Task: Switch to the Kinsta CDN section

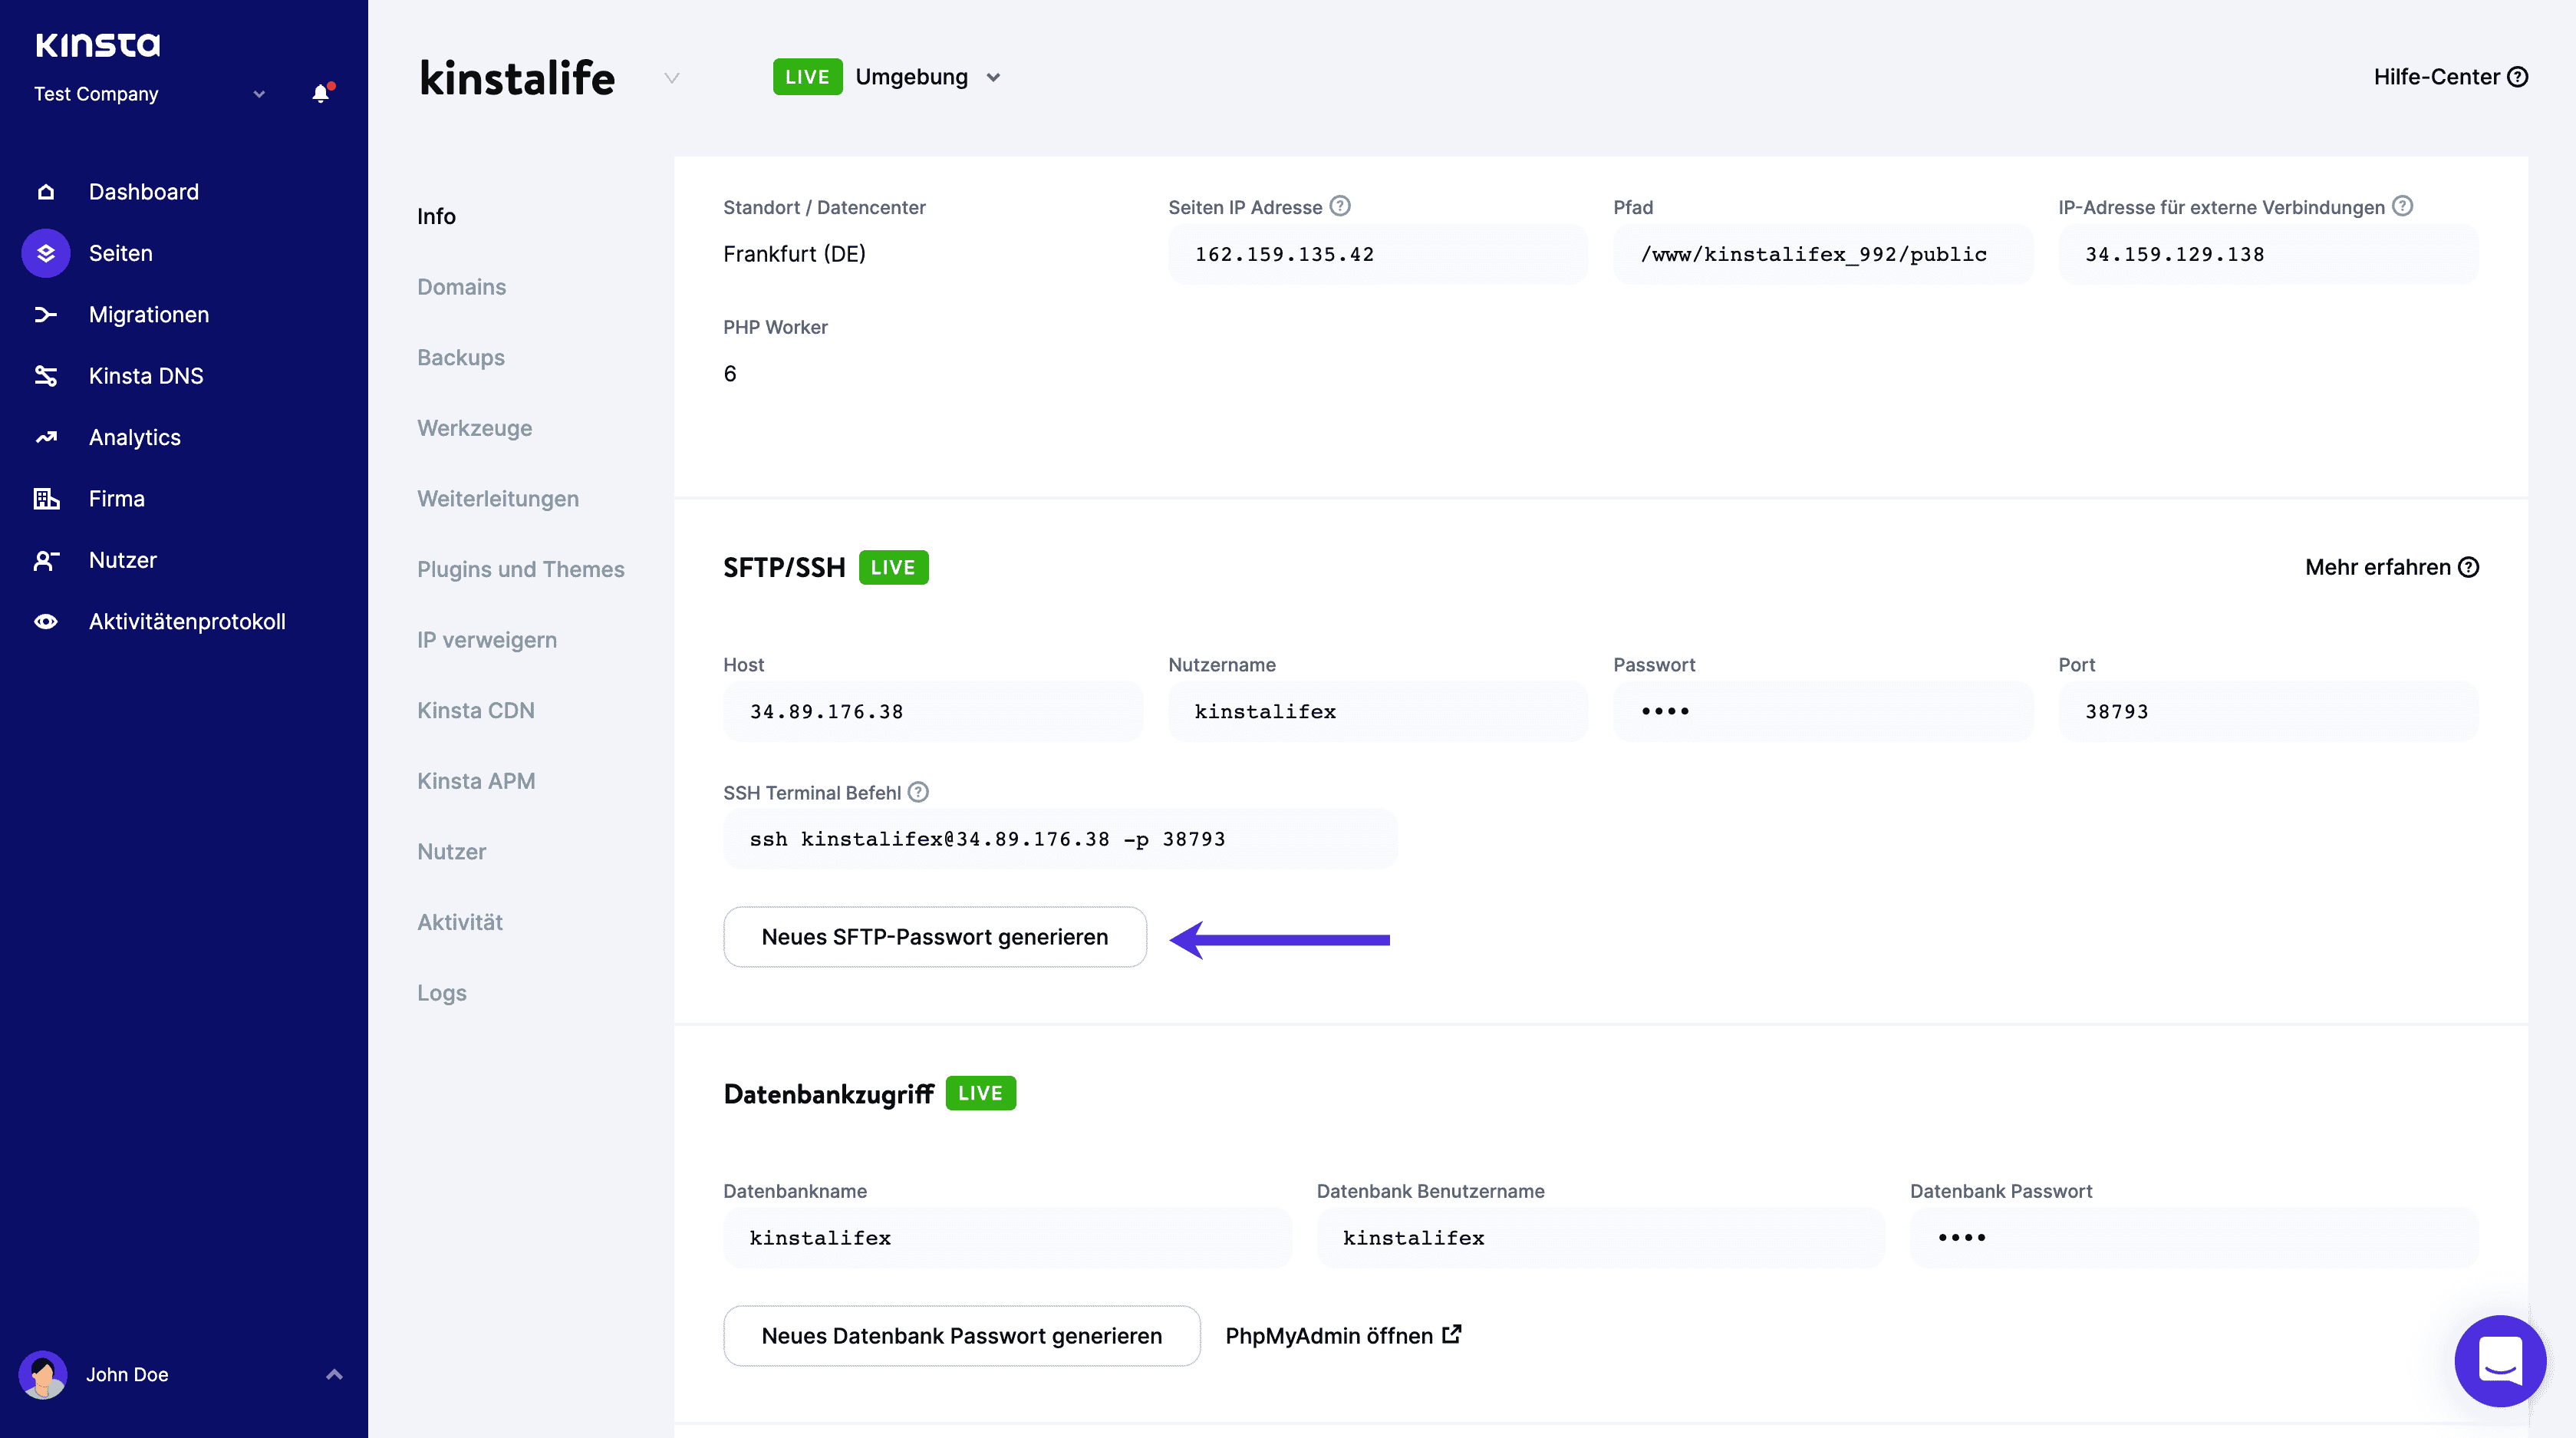Action: click(475, 710)
